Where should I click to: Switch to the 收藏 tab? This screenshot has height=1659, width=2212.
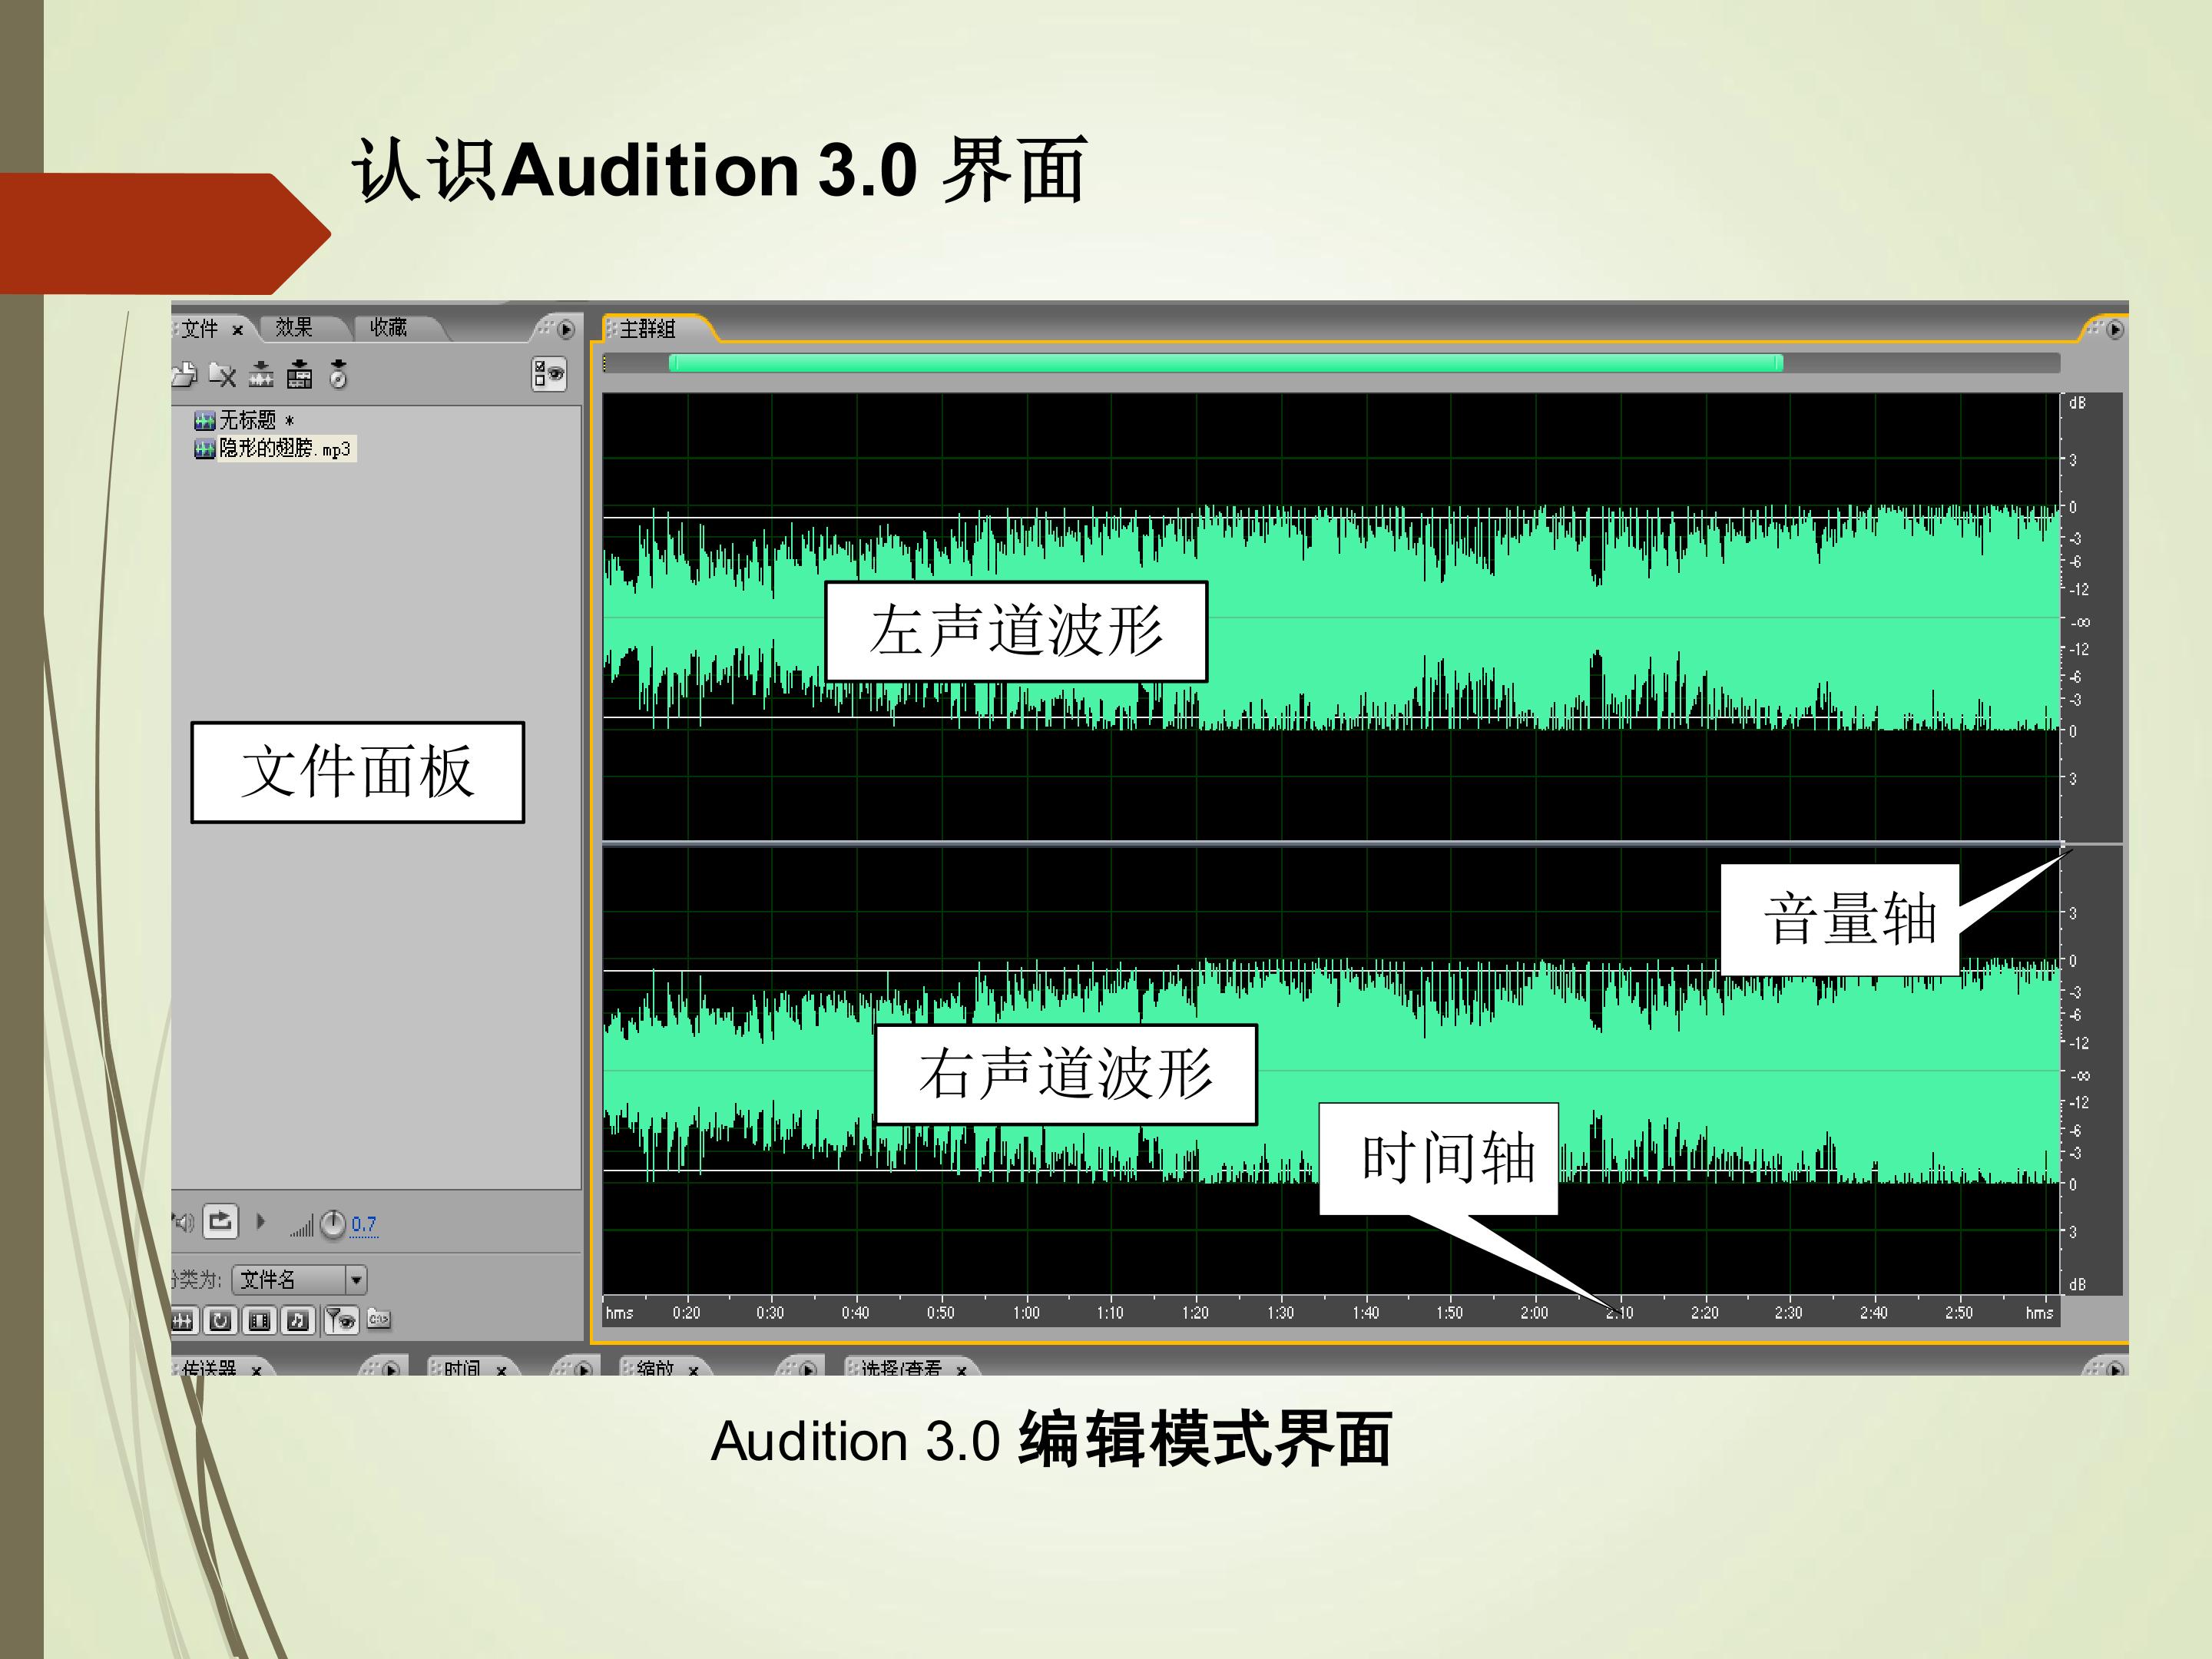point(388,327)
